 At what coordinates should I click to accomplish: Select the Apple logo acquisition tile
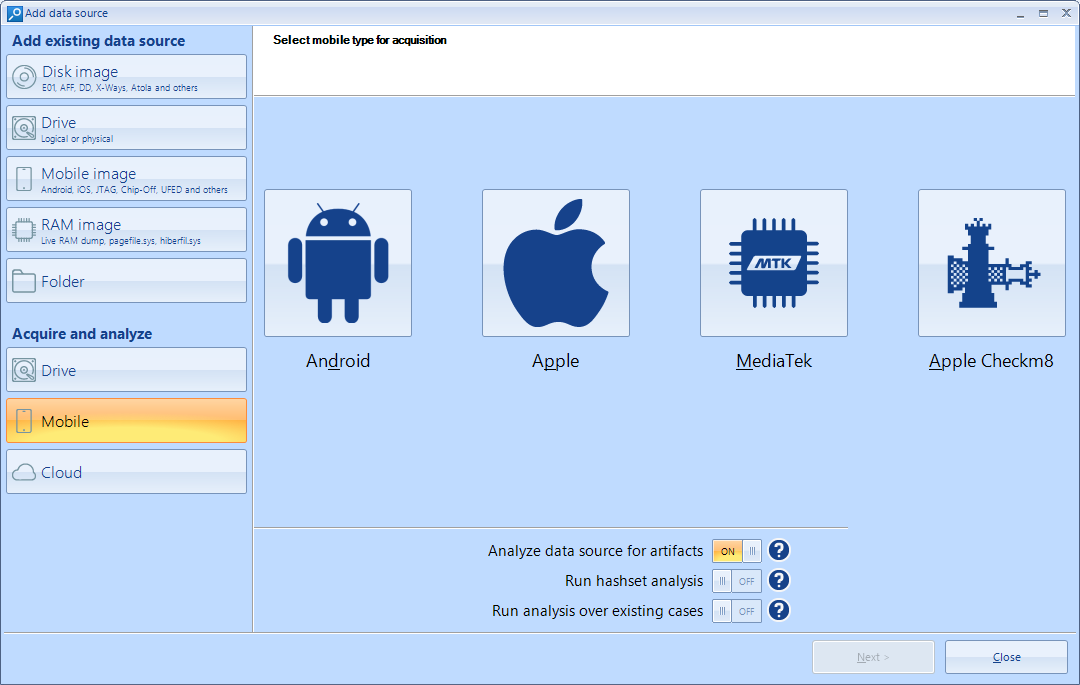pyautogui.click(x=556, y=263)
